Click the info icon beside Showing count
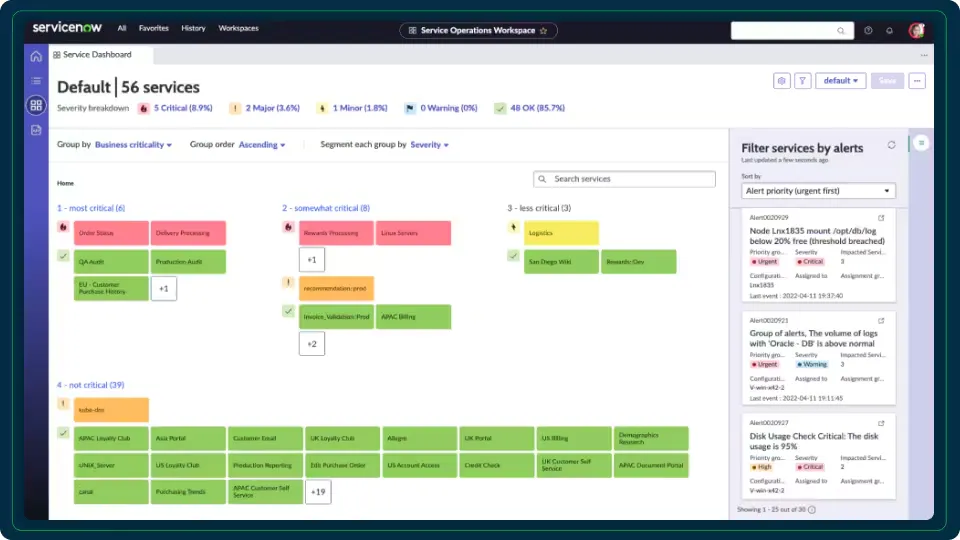The image size is (960, 540). pos(812,509)
